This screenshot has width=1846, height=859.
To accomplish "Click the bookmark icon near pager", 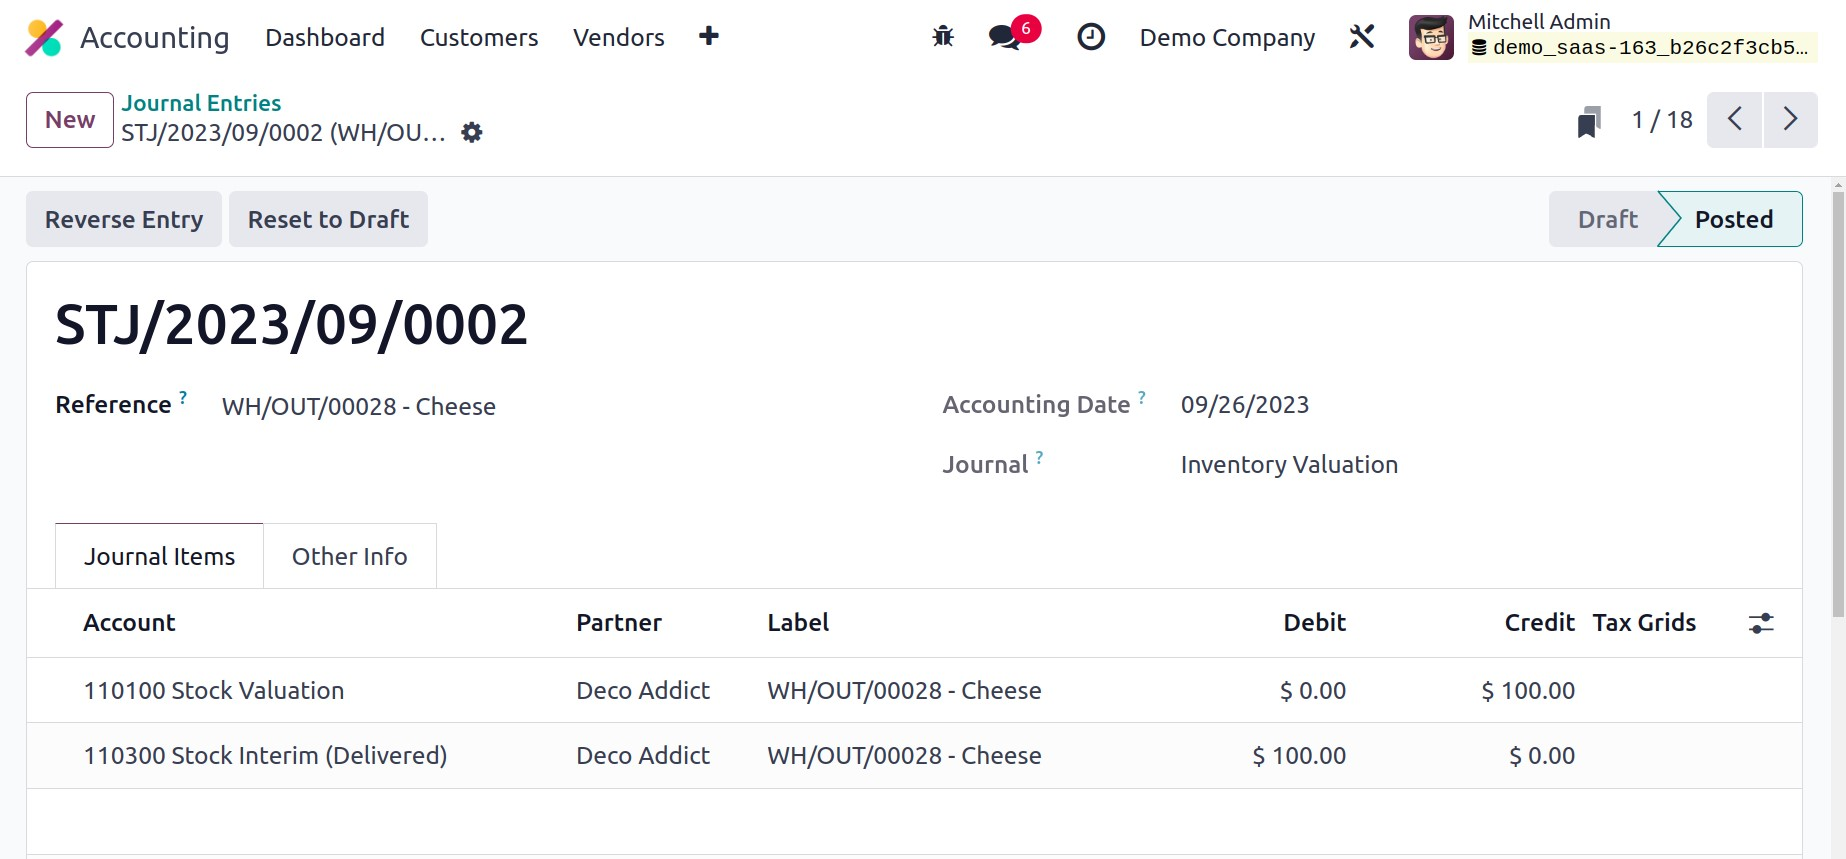I will click(x=1588, y=121).
